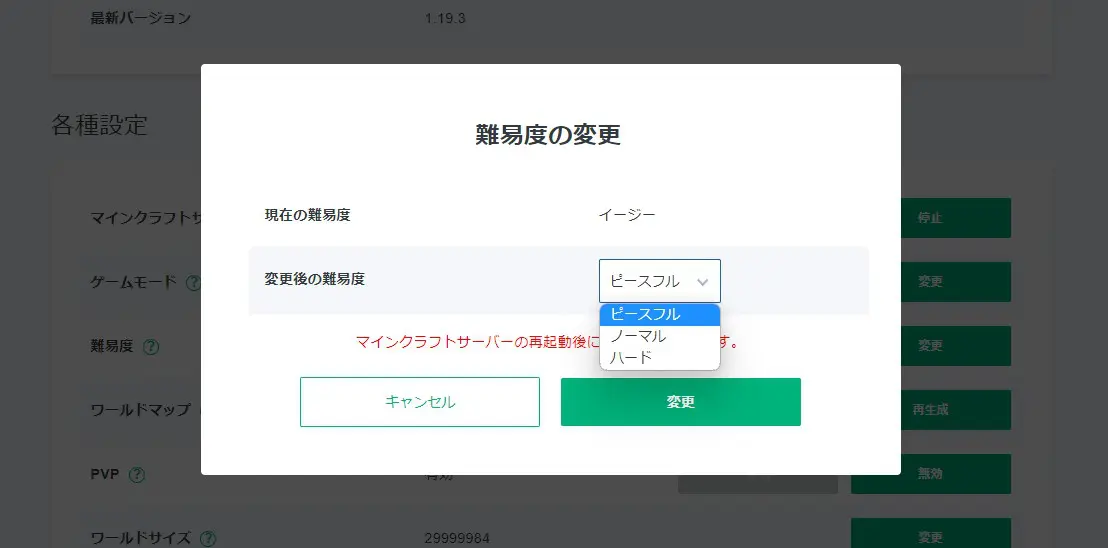Screen dimensions: 1108x548
Task: Click the help icon beside ゲームモード
Action: pyautogui.click(x=193, y=283)
